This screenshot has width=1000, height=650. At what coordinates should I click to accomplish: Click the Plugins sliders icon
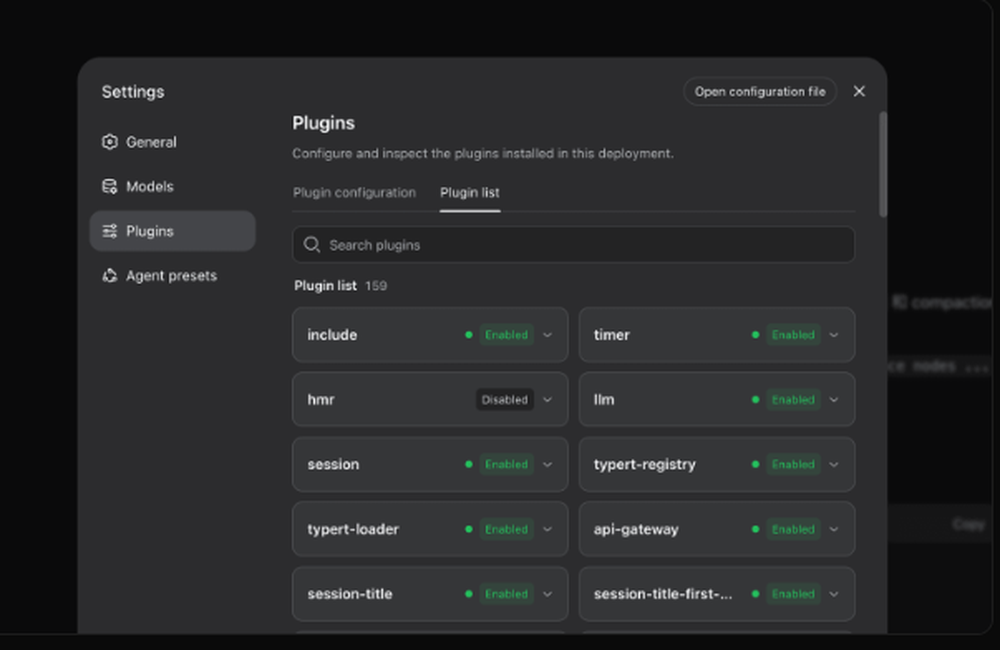pyautogui.click(x=110, y=231)
